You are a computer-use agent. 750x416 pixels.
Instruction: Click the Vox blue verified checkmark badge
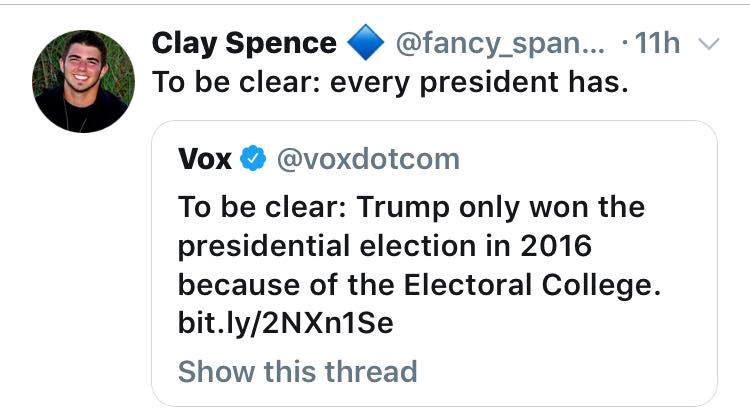click(x=253, y=158)
